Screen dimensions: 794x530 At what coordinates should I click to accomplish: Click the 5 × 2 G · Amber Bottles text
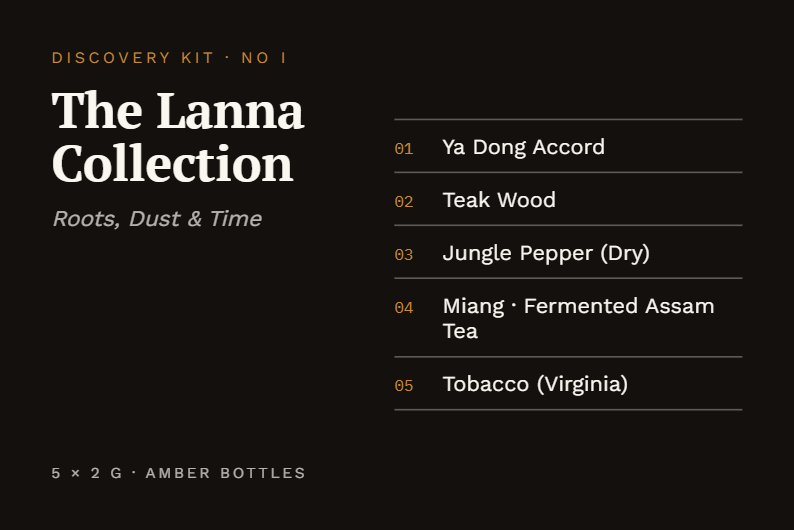tap(179, 473)
